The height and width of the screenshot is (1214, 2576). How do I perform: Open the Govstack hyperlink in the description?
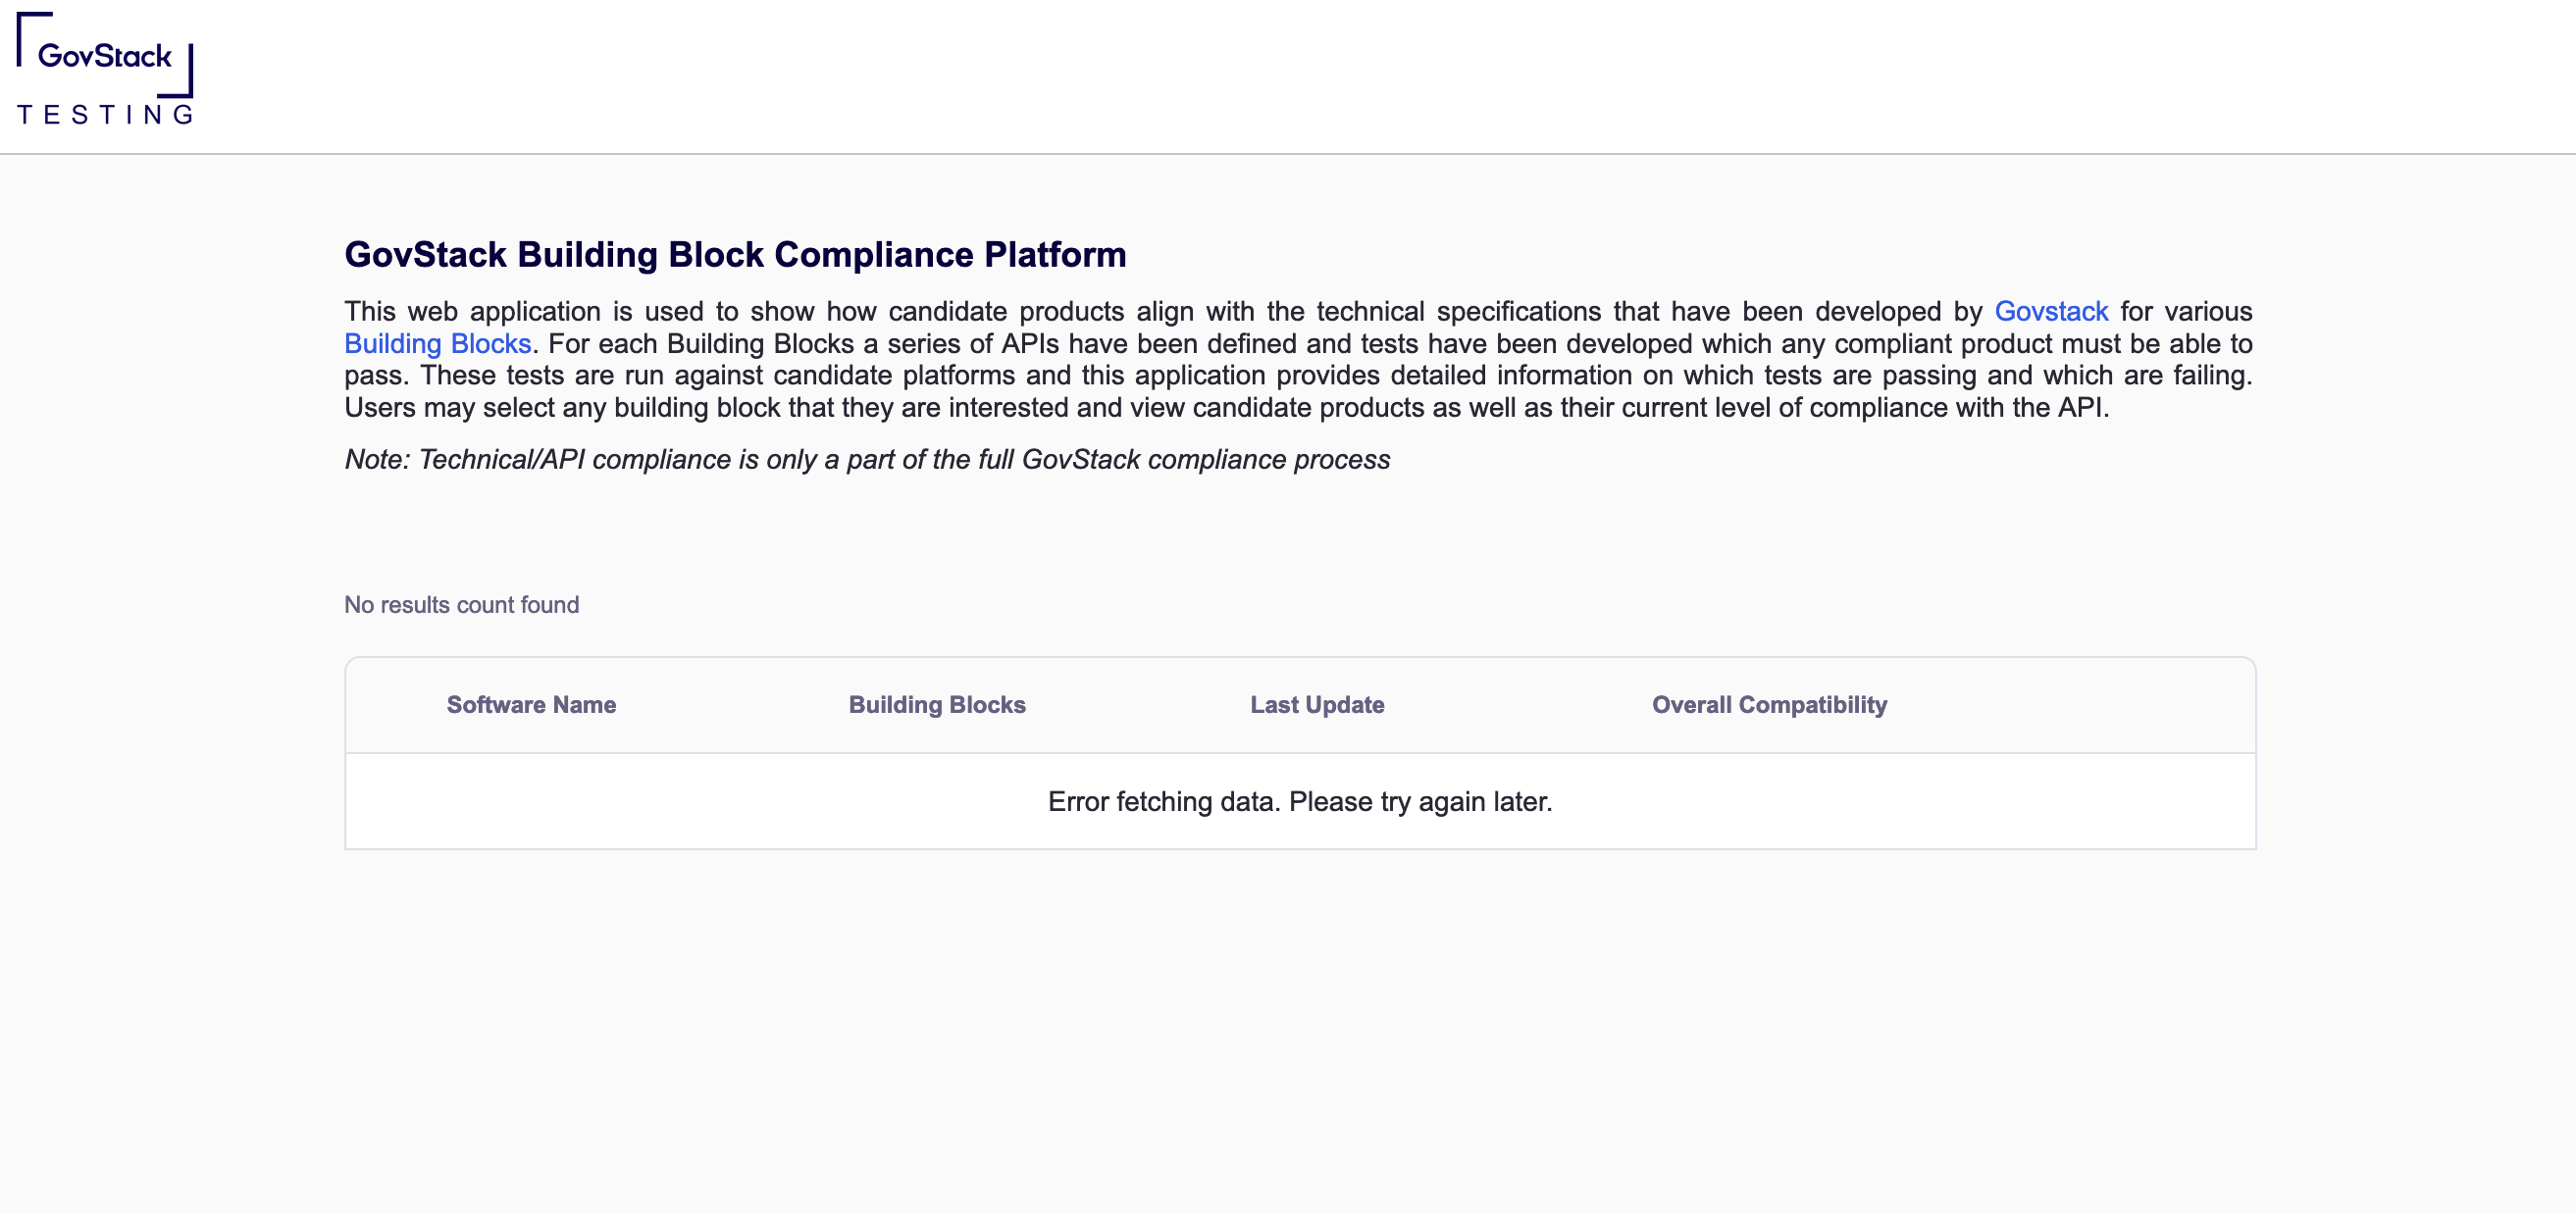pyautogui.click(x=2050, y=311)
